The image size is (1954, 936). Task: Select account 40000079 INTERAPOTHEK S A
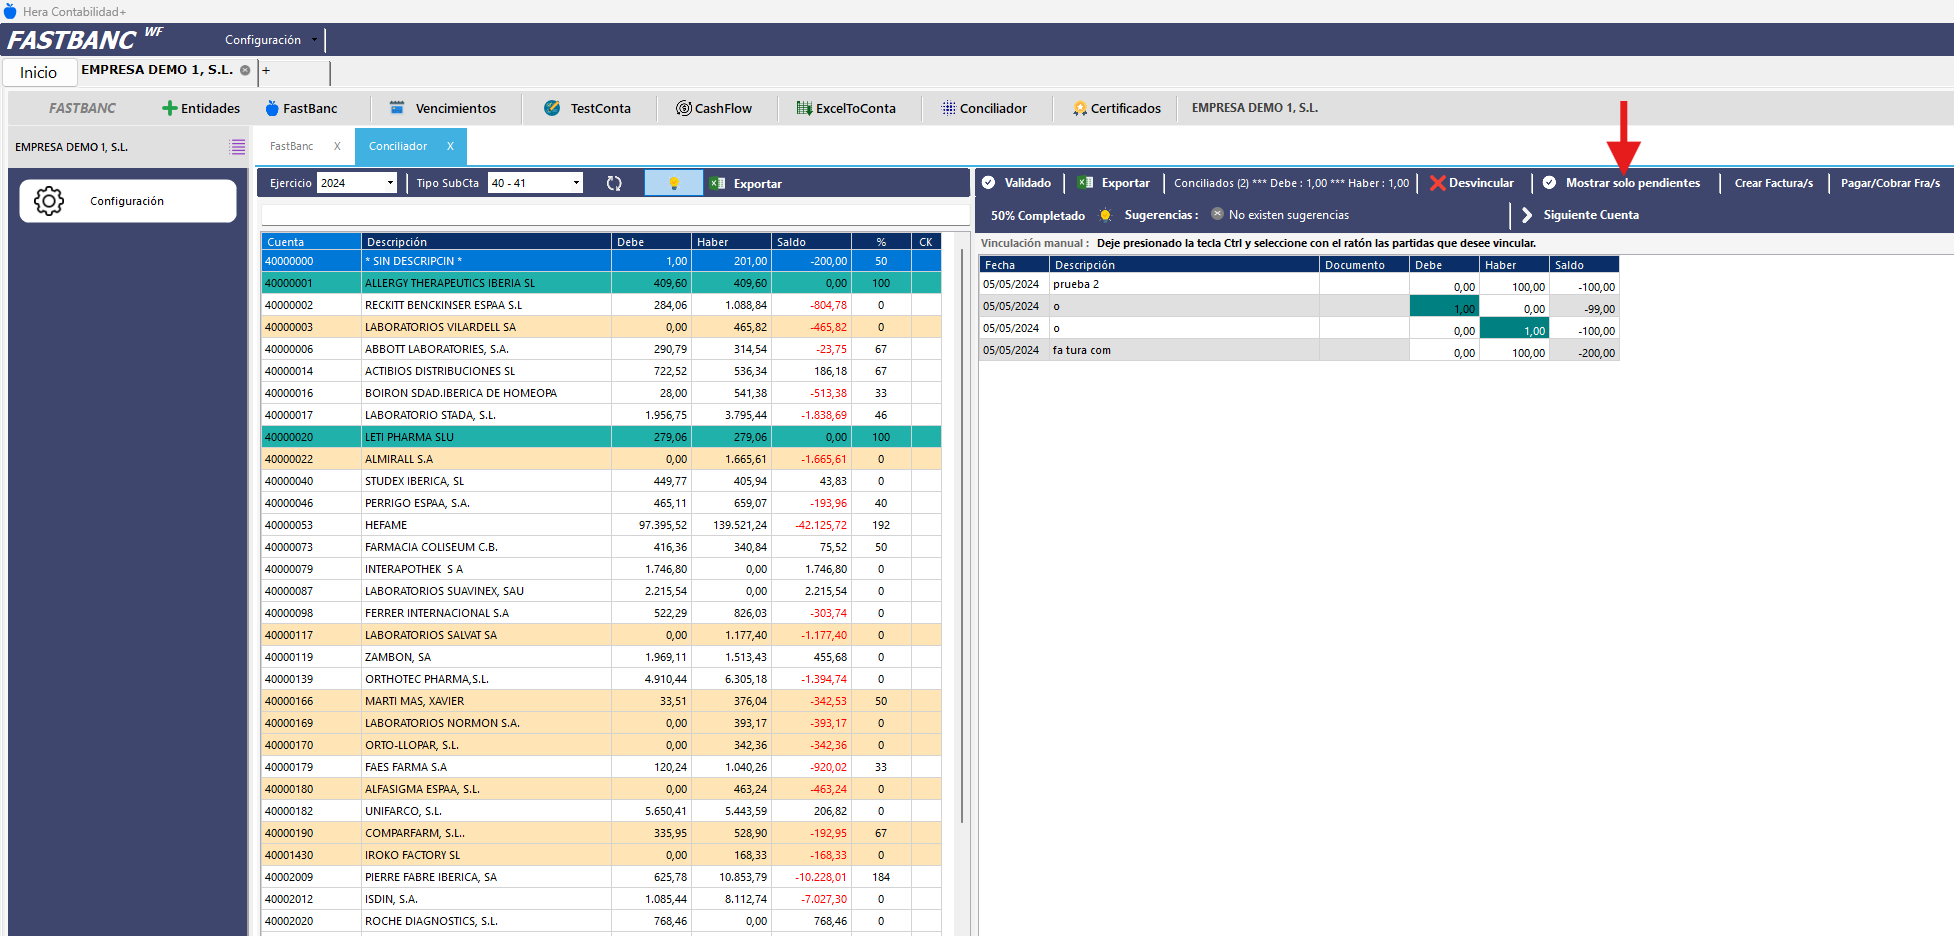click(601, 569)
